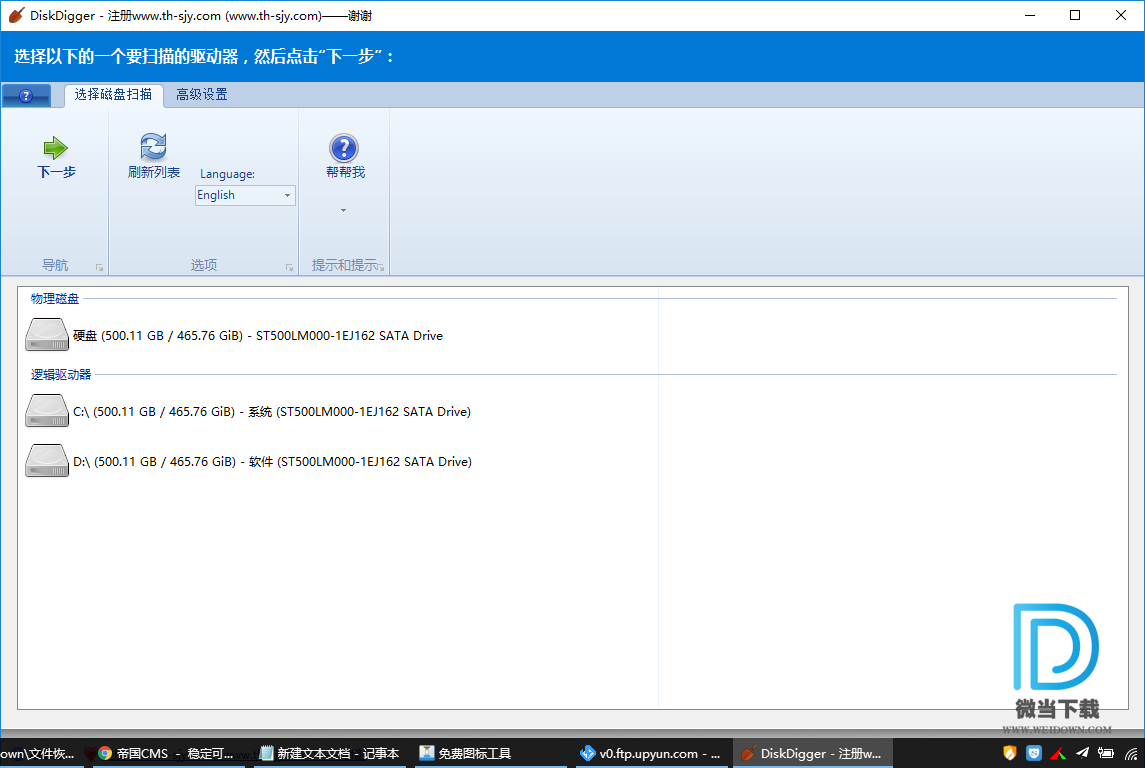Click the DiskDigger title bar app icon
Image resolution: width=1145 pixels, height=768 pixels.
(x=16, y=15)
